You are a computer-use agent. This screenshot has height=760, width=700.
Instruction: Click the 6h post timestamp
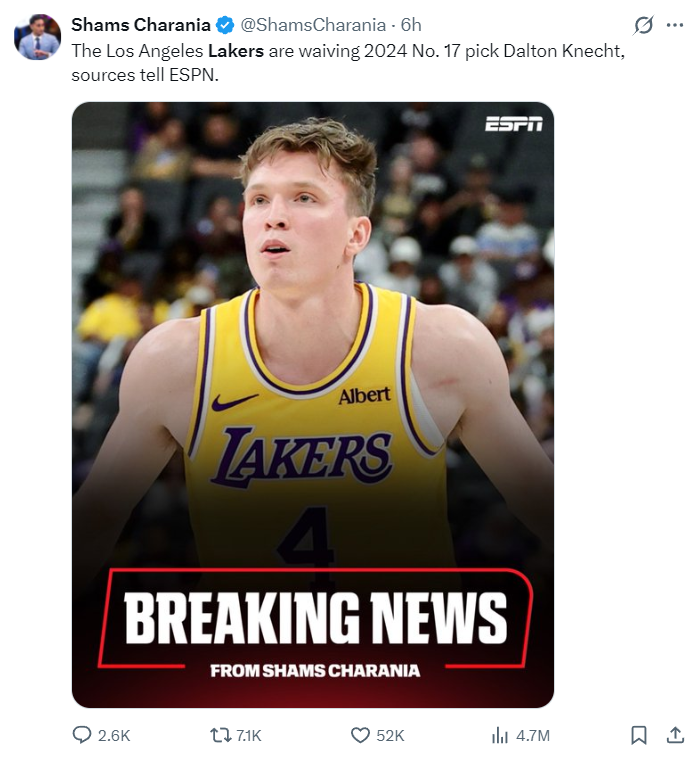pyautogui.click(x=411, y=25)
